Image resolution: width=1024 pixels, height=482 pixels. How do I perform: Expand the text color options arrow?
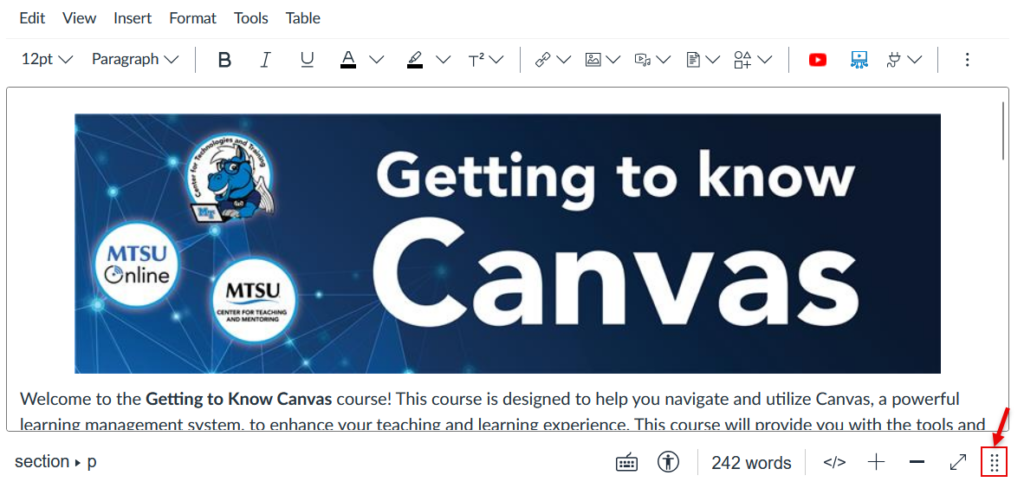pos(376,60)
